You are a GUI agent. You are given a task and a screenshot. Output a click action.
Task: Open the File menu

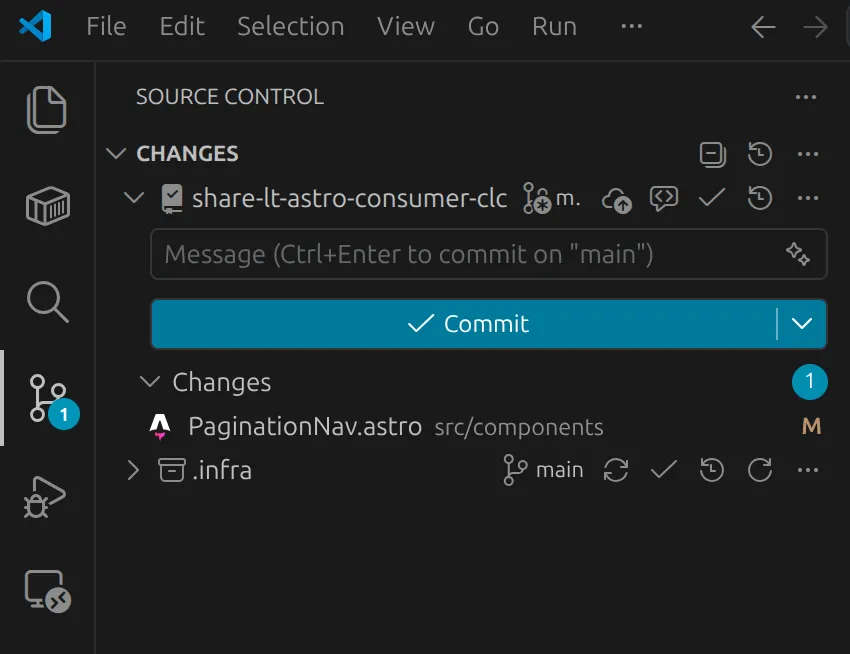click(x=106, y=27)
